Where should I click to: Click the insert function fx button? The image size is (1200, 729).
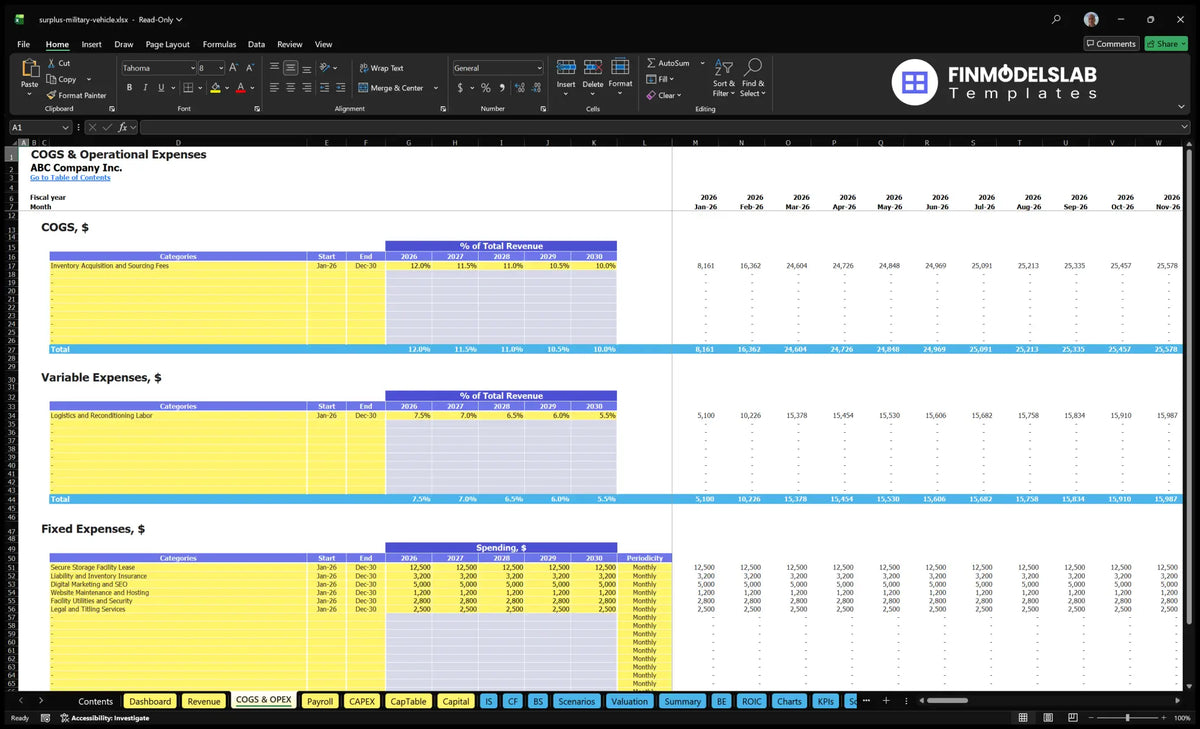pos(122,127)
